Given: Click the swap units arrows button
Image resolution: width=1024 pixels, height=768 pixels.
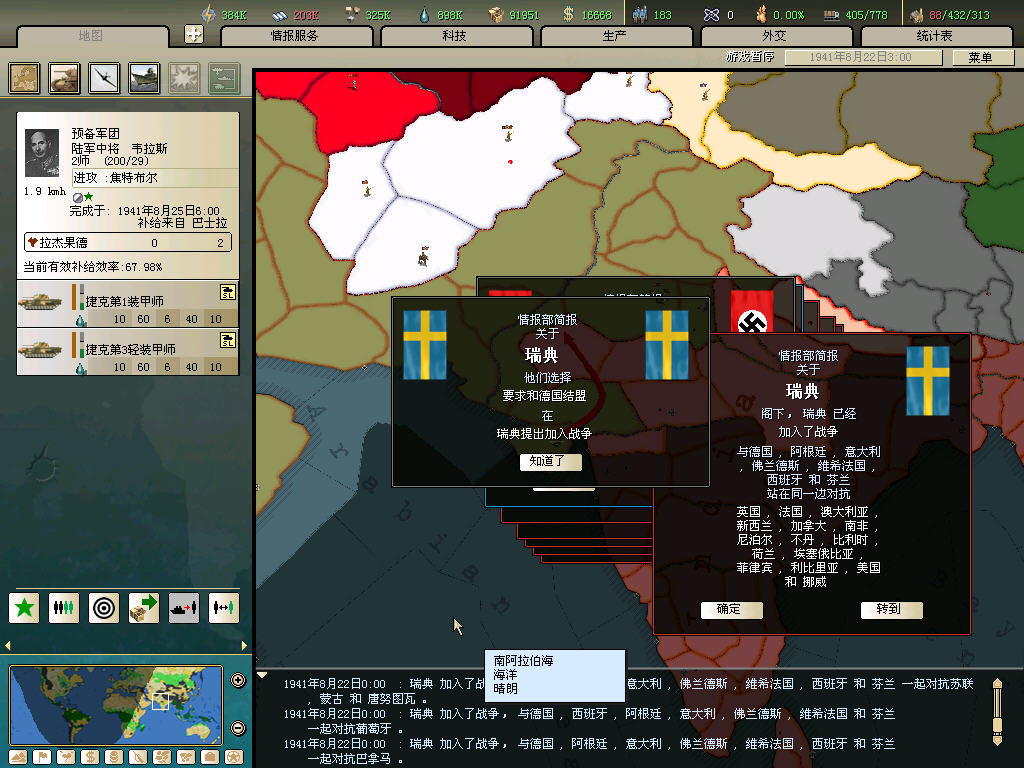Looking at the screenshot, I should pos(223,608).
